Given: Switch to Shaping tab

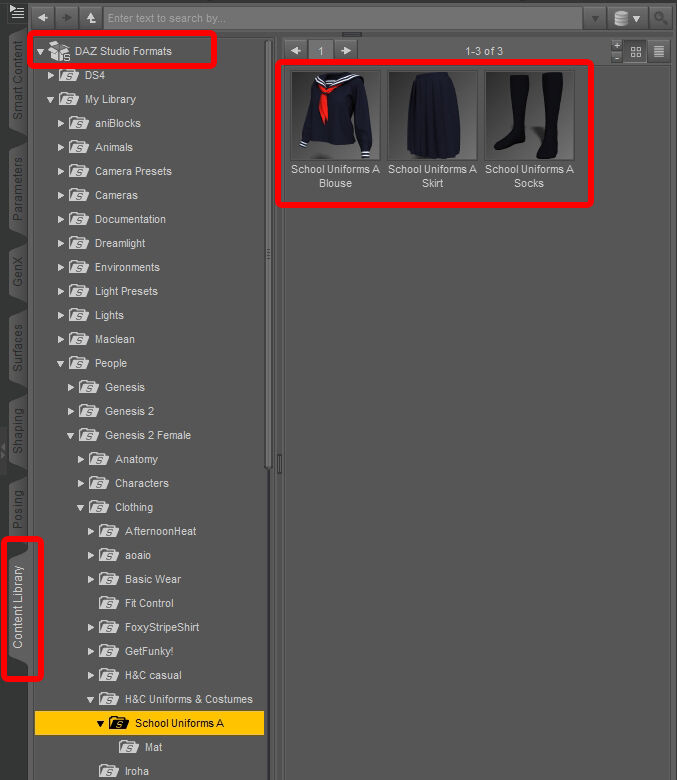Looking at the screenshot, I should (17, 431).
